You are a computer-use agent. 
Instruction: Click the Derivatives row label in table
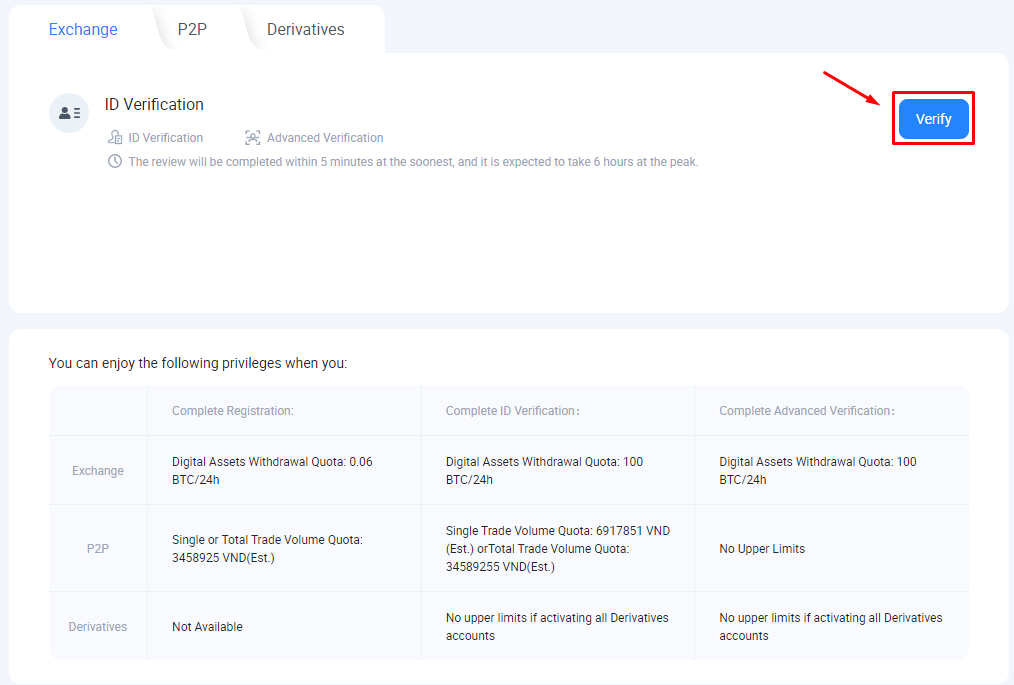click(x=98, y=627)
